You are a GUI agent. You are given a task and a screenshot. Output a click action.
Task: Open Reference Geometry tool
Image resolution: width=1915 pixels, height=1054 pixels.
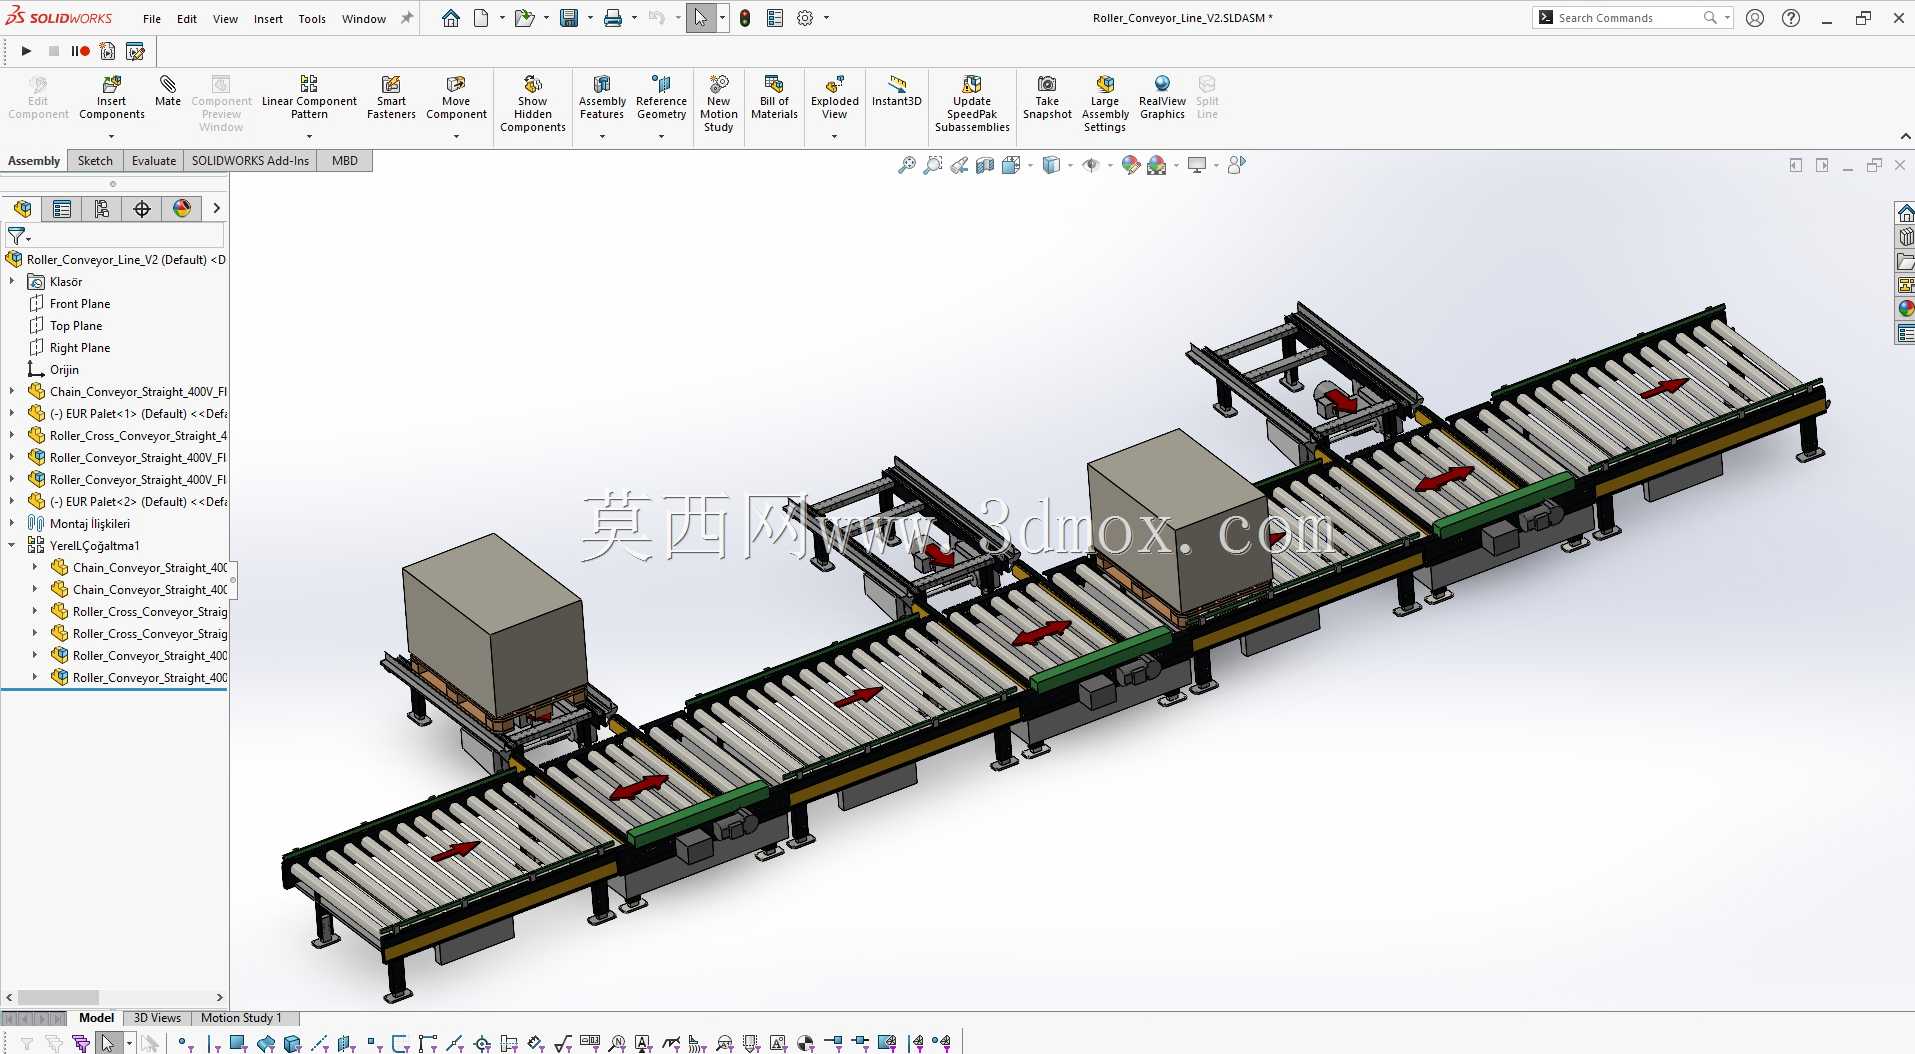pos(661,98)
